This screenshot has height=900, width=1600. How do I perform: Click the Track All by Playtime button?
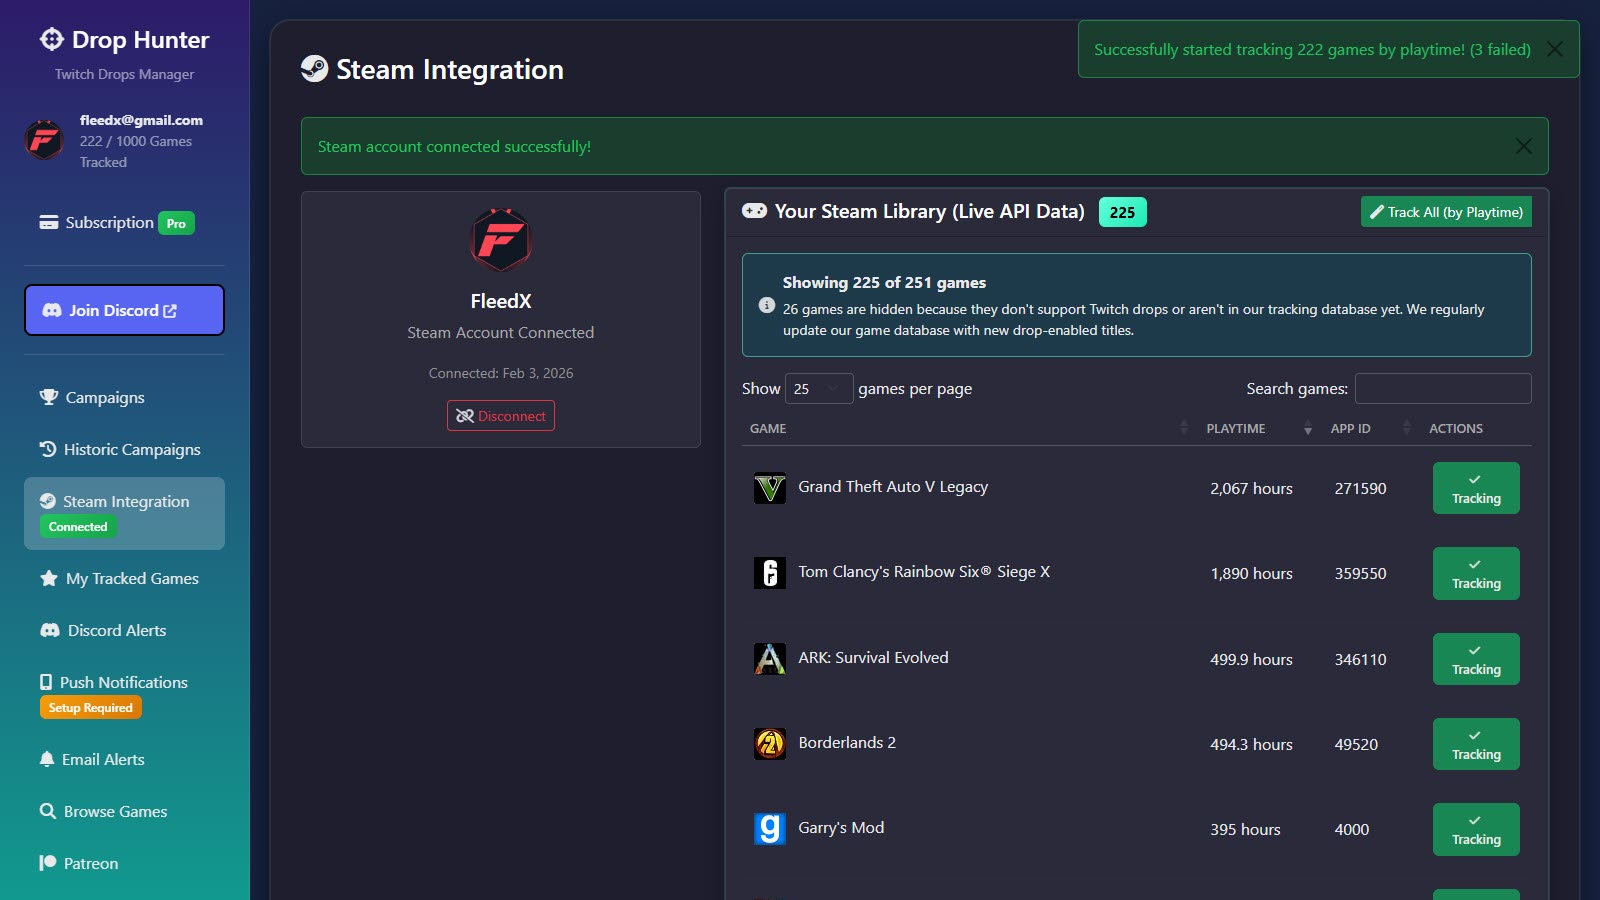click(1445, 212)
